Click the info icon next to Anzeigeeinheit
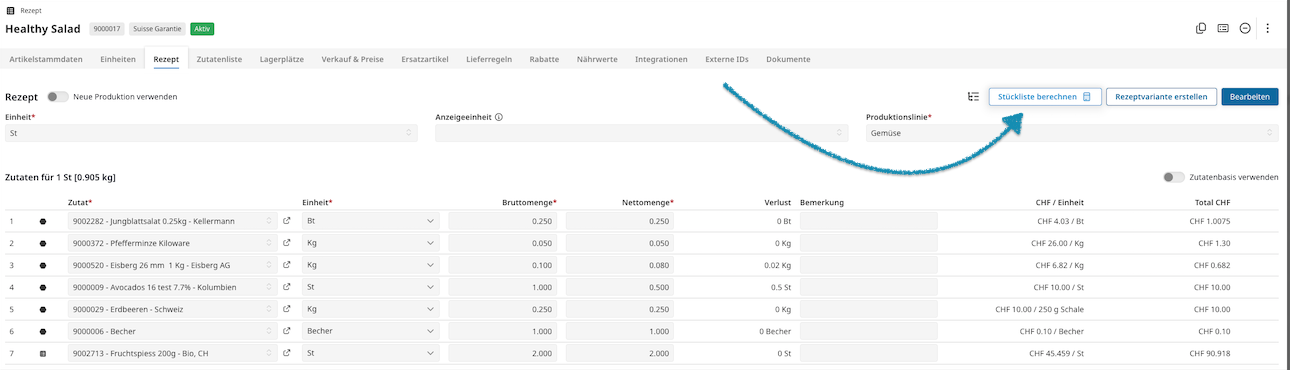 [x=498, y=117]
